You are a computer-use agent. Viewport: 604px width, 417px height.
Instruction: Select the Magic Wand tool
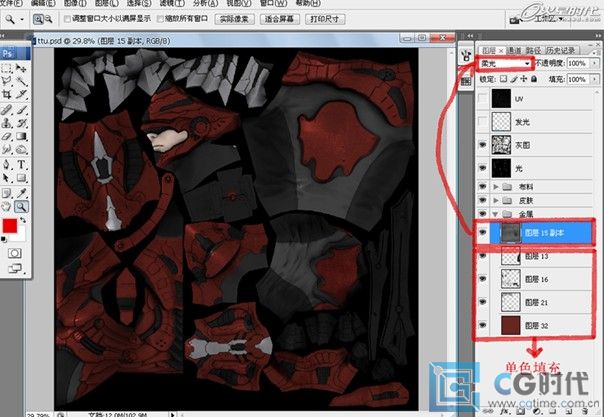[21, 81]
